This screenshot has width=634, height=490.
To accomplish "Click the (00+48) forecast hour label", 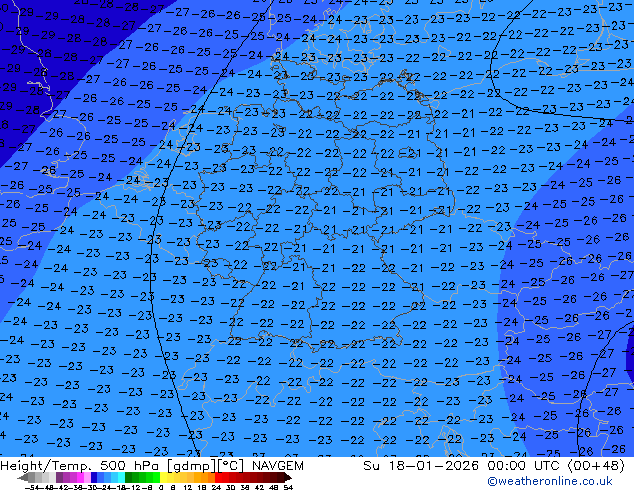I will (x=596, y=466).
